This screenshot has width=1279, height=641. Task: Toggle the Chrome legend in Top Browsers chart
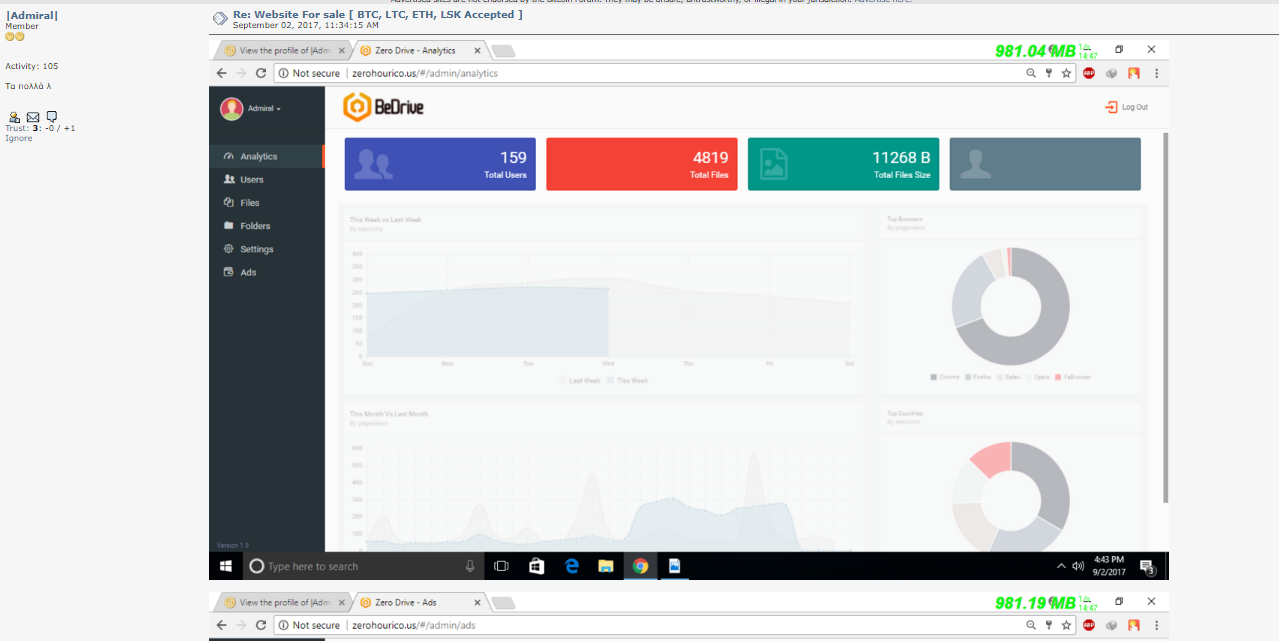point(946,377)
